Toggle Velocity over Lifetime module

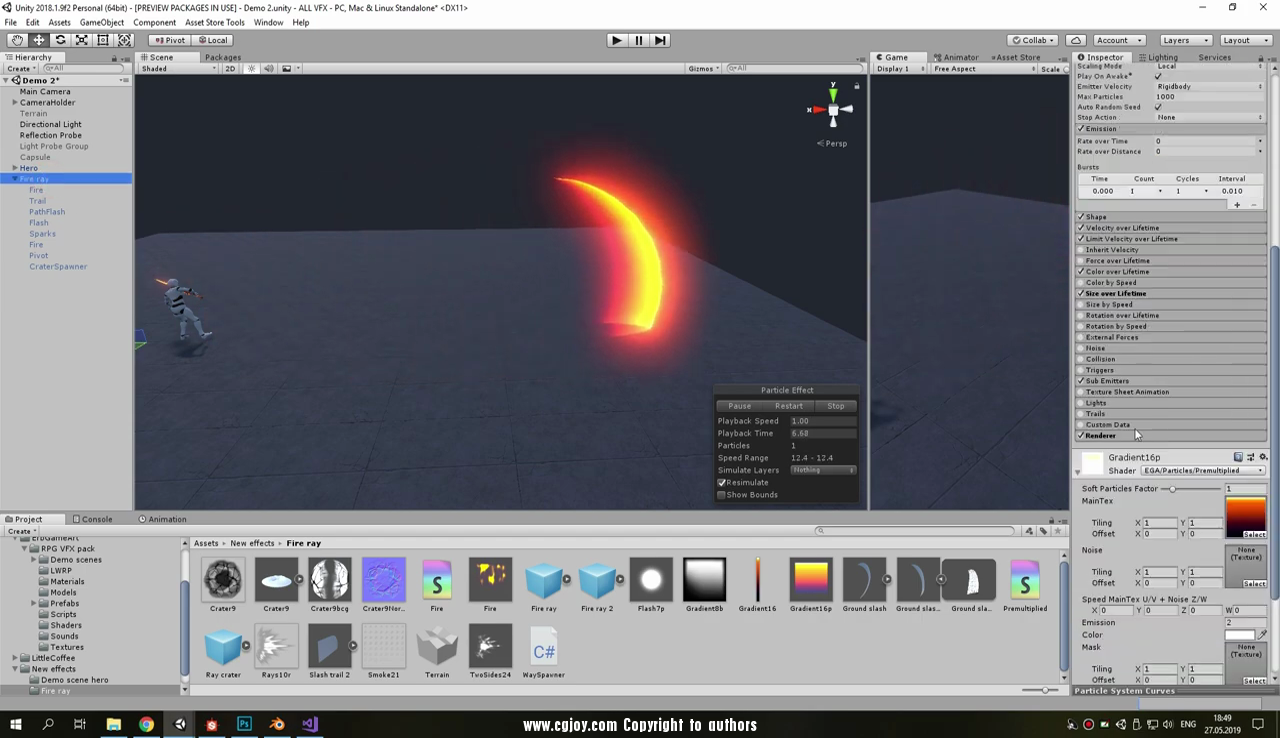tap(1081, 228)
